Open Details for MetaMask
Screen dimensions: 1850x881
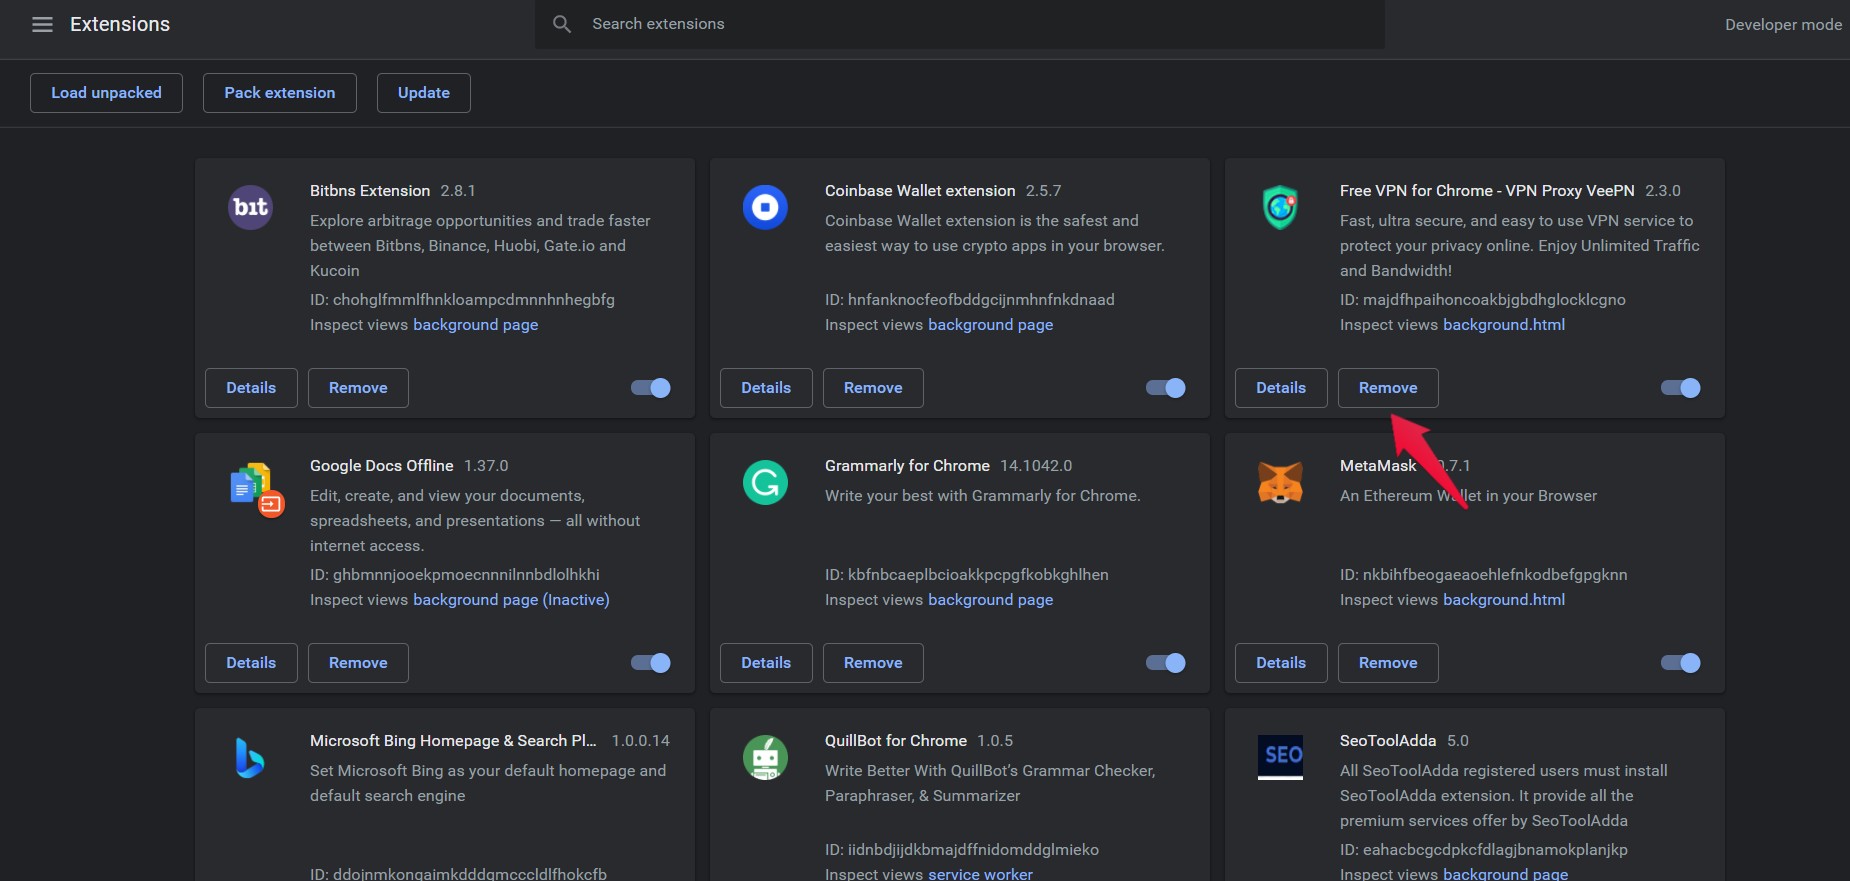tap(1281, 663)
